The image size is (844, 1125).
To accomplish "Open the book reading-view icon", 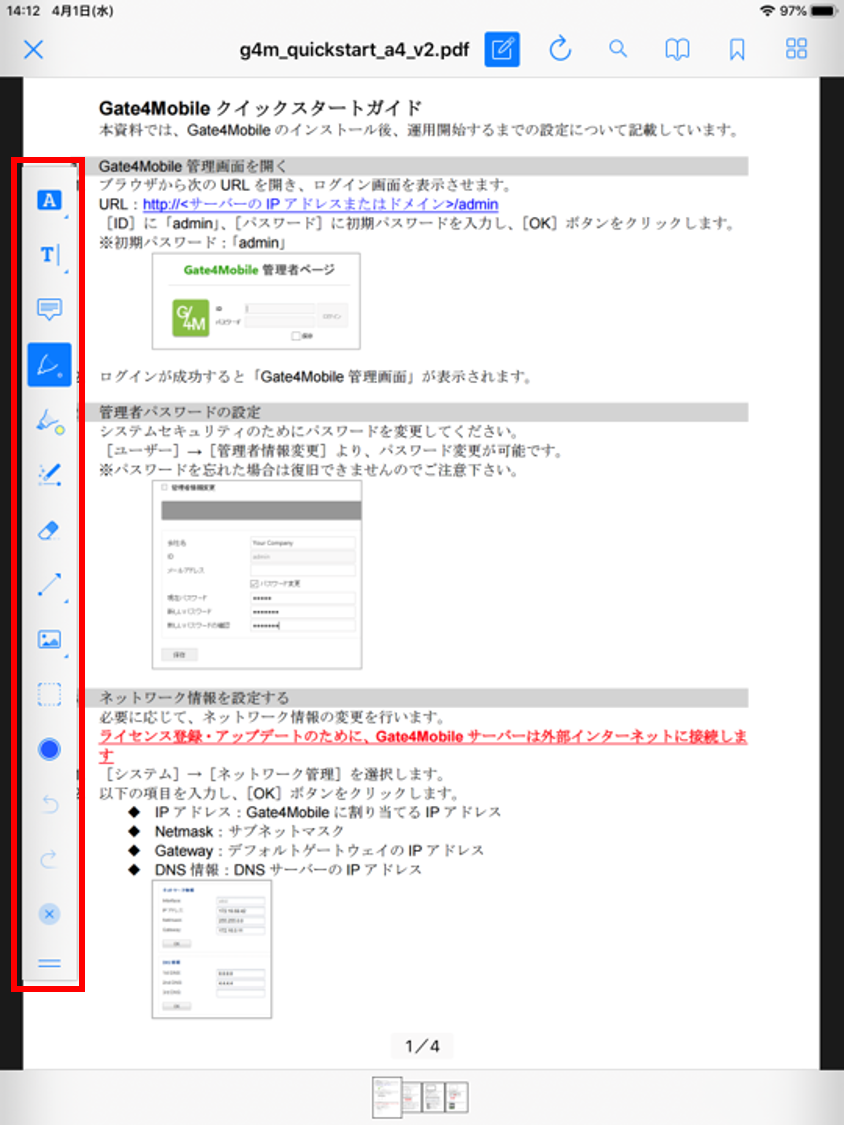I will (x=677, y=50).
